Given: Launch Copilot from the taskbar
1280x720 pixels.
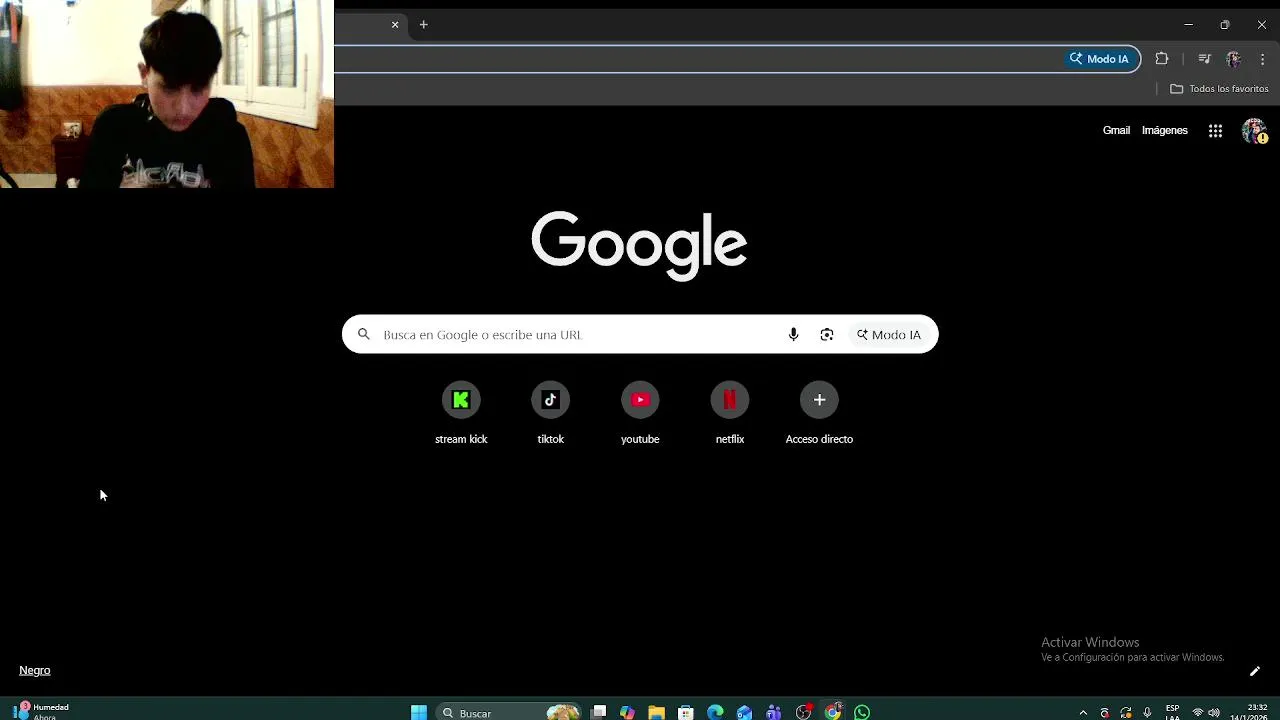Looking at the screenshot, I should point(627,713).
